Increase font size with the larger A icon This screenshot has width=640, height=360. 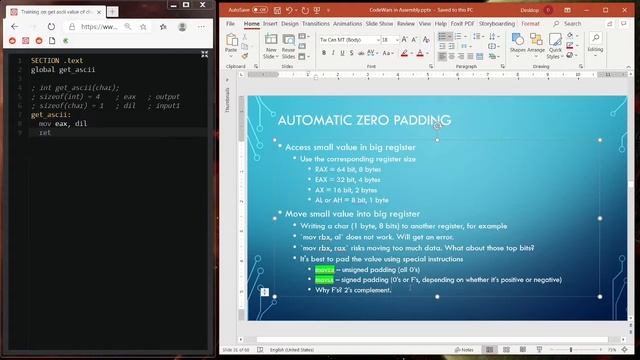[x=404, y=40]
